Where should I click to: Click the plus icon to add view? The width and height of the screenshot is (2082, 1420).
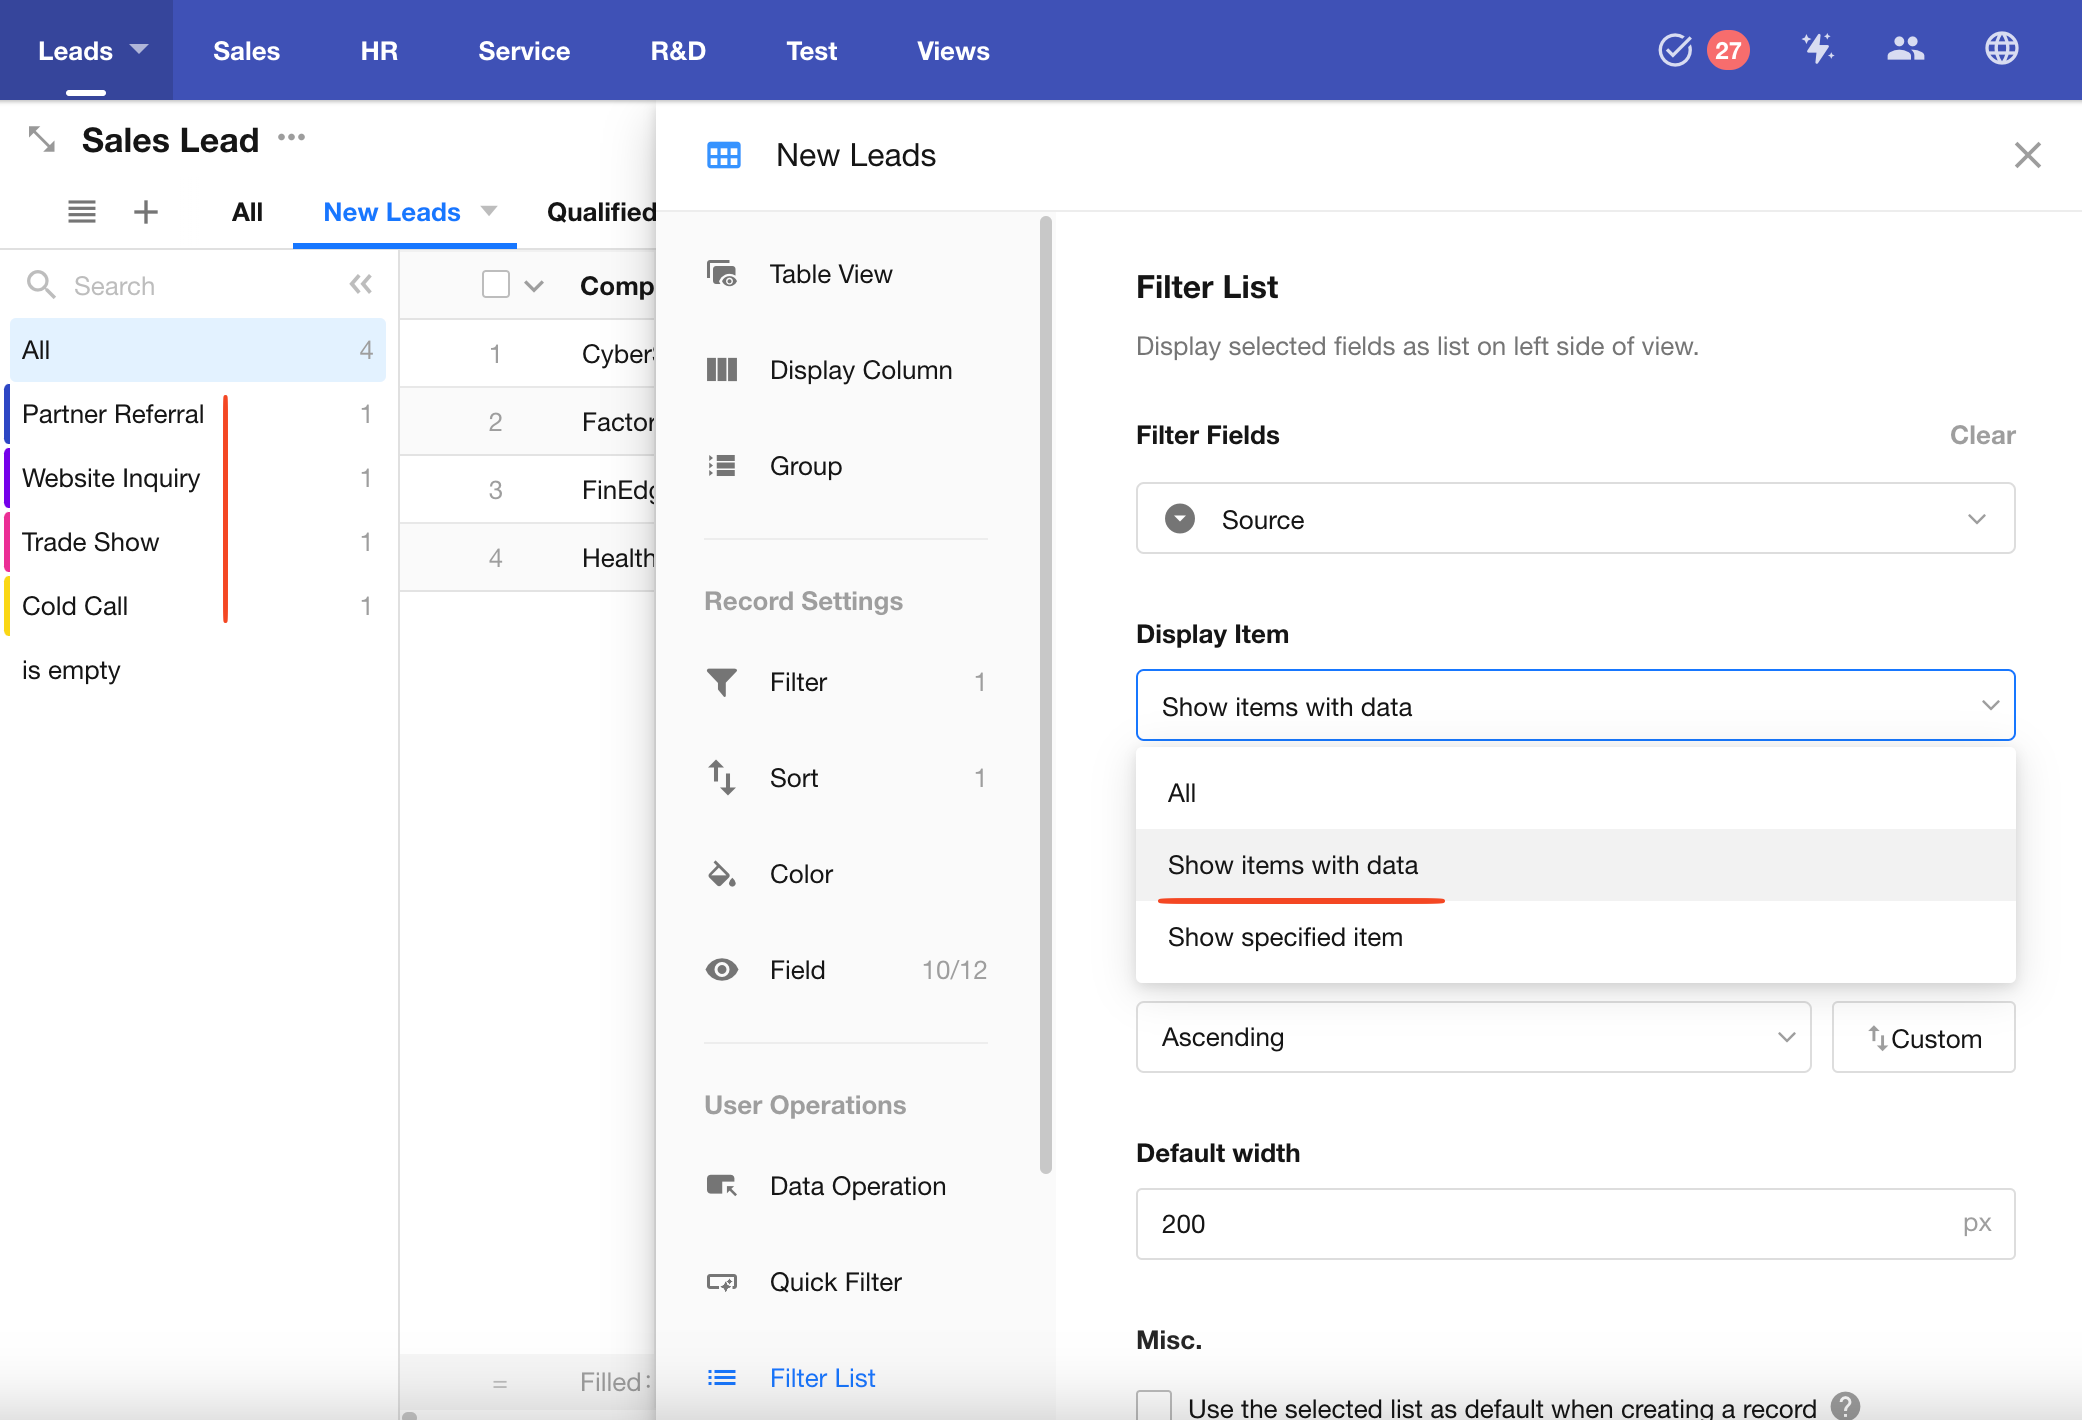146,212
